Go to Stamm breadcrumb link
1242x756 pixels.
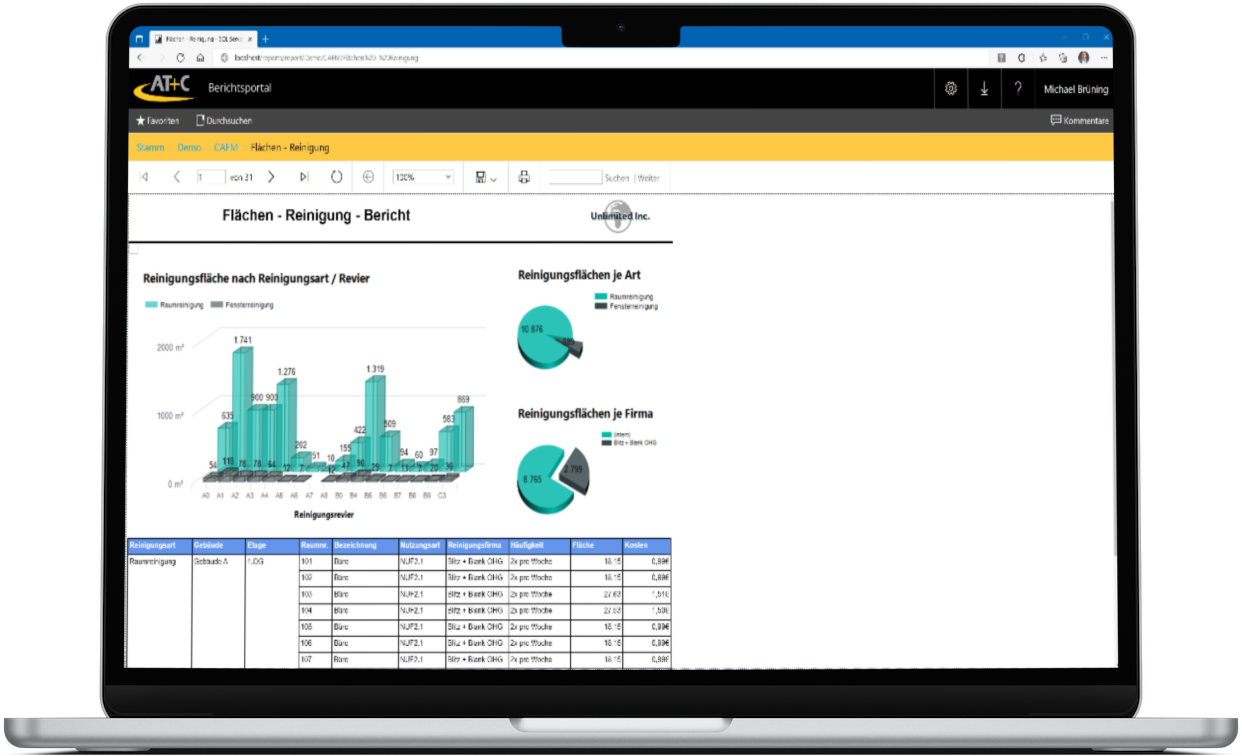150,148
